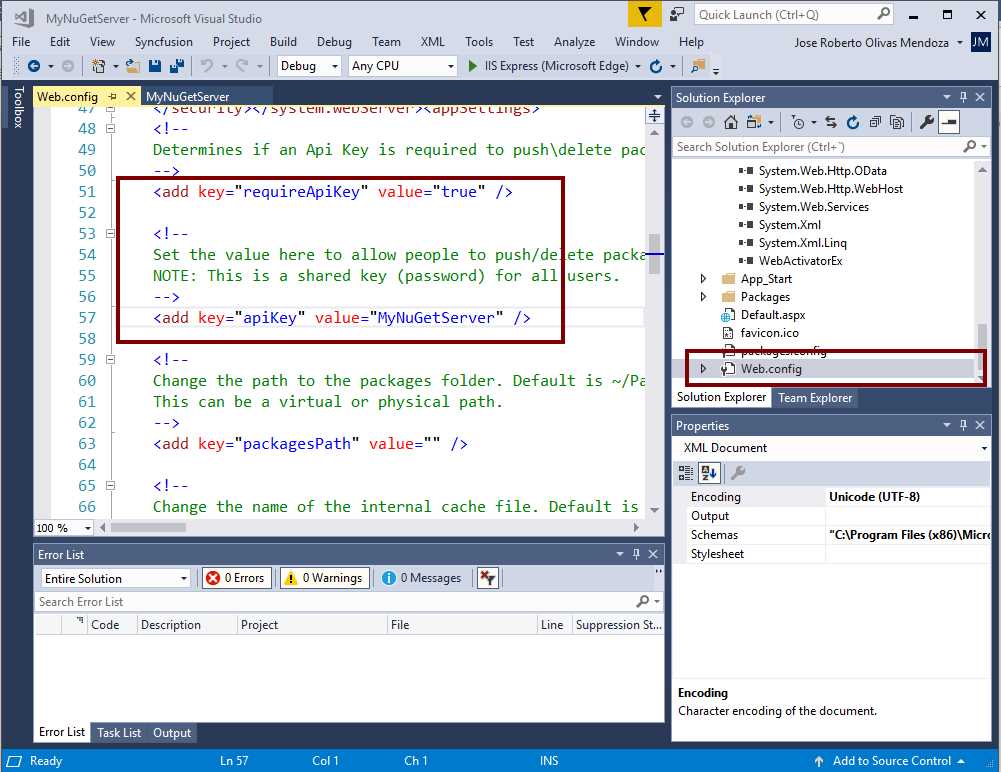Open the notifications flag icon in the title bar
This screenshot has width=1001, height=772.
644,14
